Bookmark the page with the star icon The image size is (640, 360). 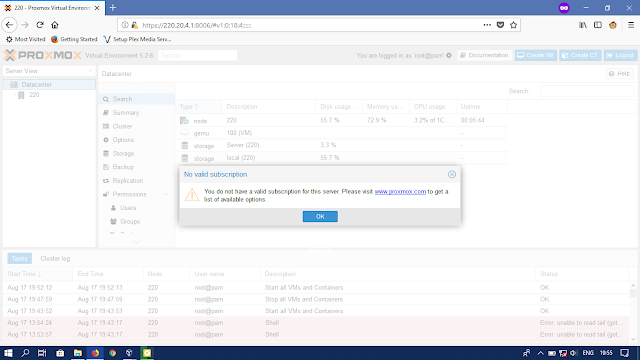(x=513, y=25)
